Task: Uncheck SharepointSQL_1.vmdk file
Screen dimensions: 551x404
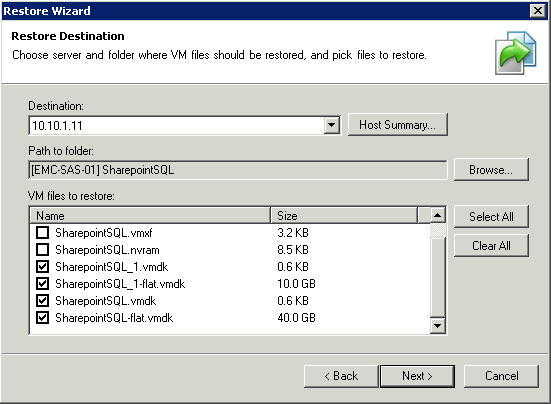Action: [x=43, y=267]
